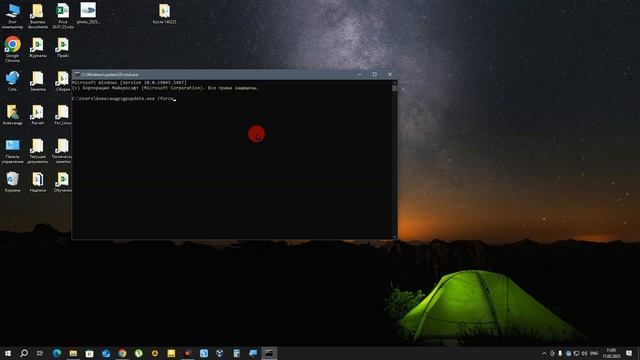The image size is (640, 360).
Task: Open the taskbar clock and calendar
Action: 611,353
